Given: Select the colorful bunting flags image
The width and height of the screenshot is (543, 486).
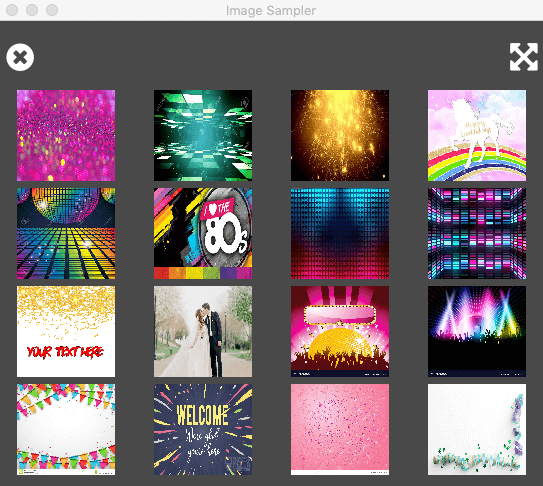Looking at the screenshot, I should click(66, 430).
